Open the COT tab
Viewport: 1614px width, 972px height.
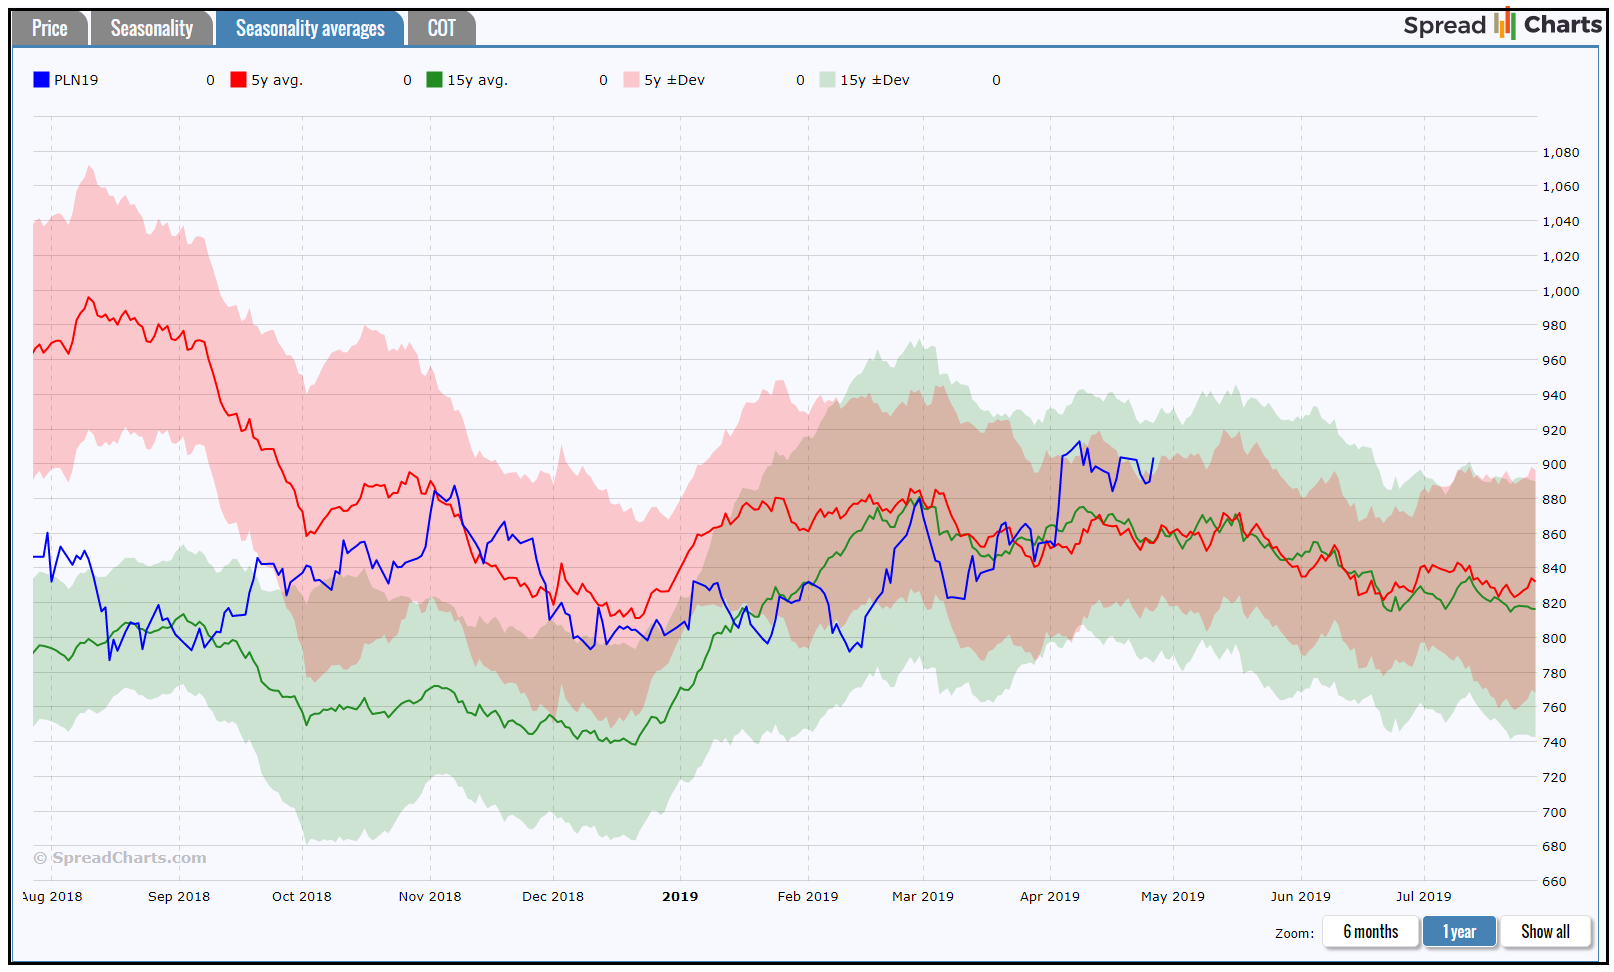[441, 29]
